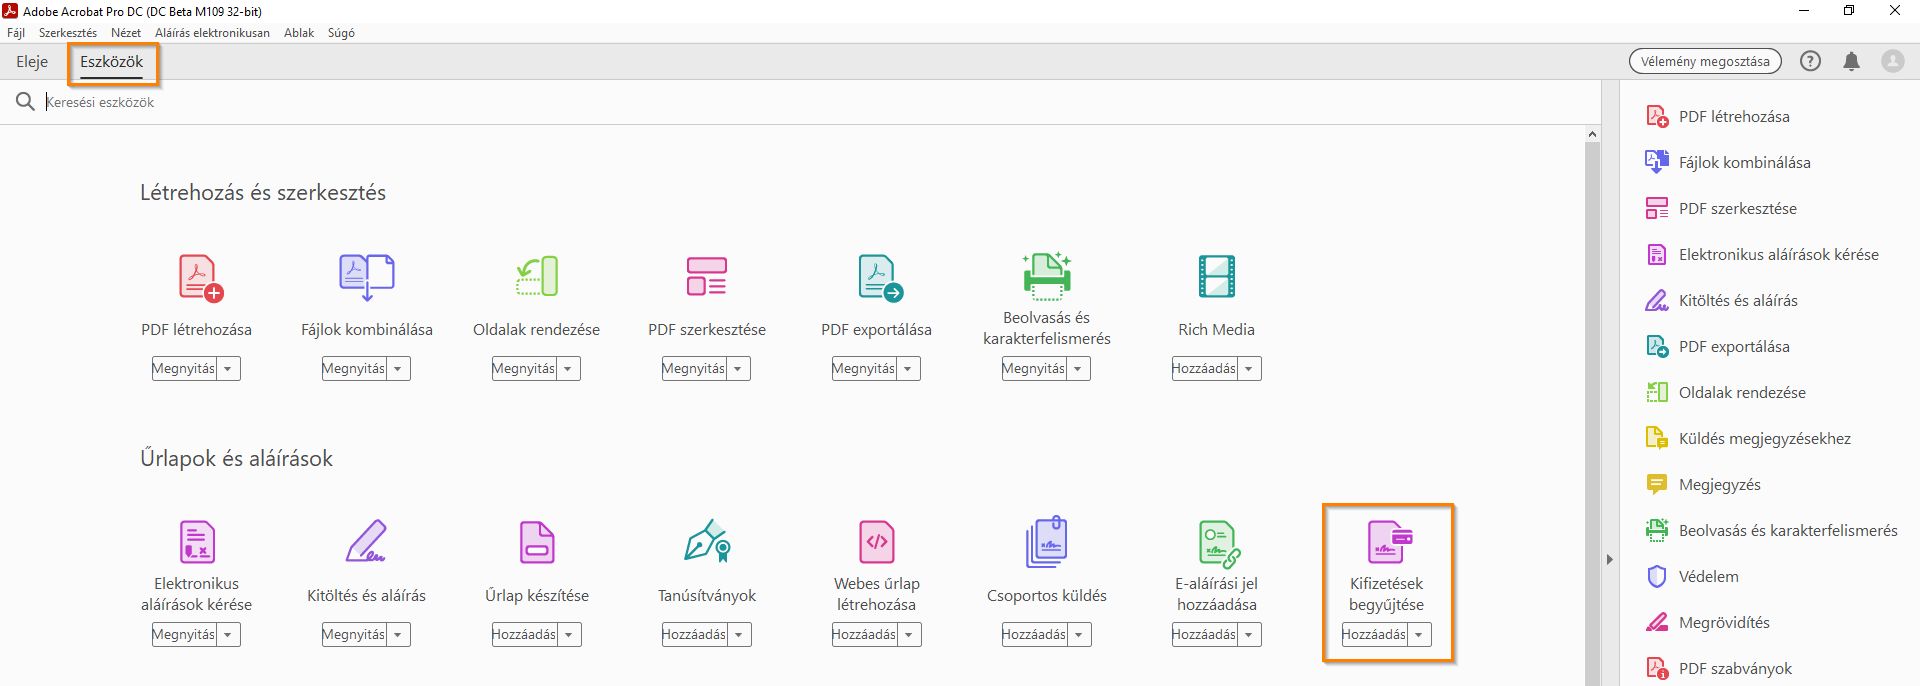Image resolution: width=1920 pixels, height=686 pixels.
Task: Open the Űrlap készítése tool icon
Action: pos(537,542)
